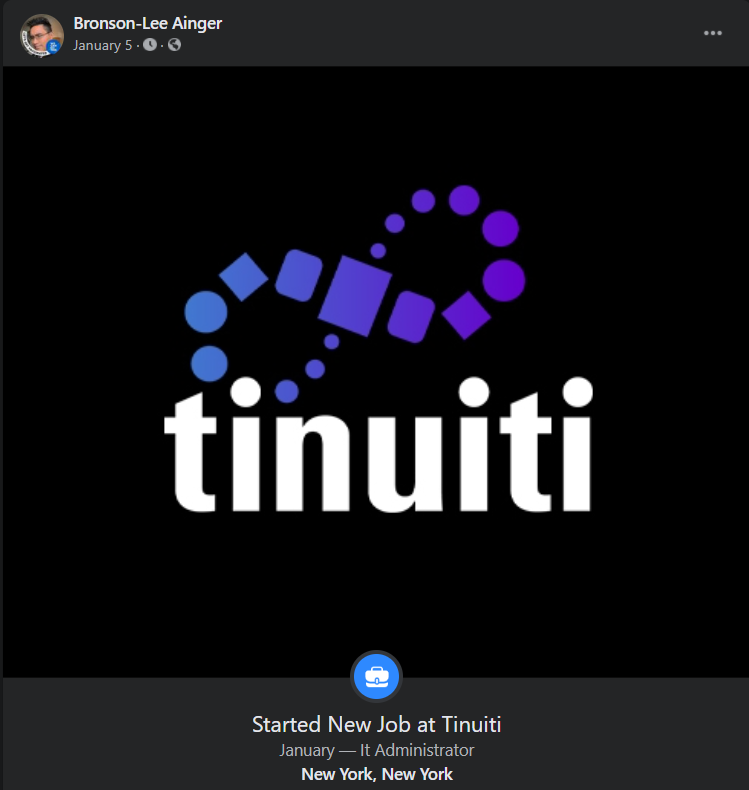Click the dot over the last i of tinuiti

pos(577,392)
